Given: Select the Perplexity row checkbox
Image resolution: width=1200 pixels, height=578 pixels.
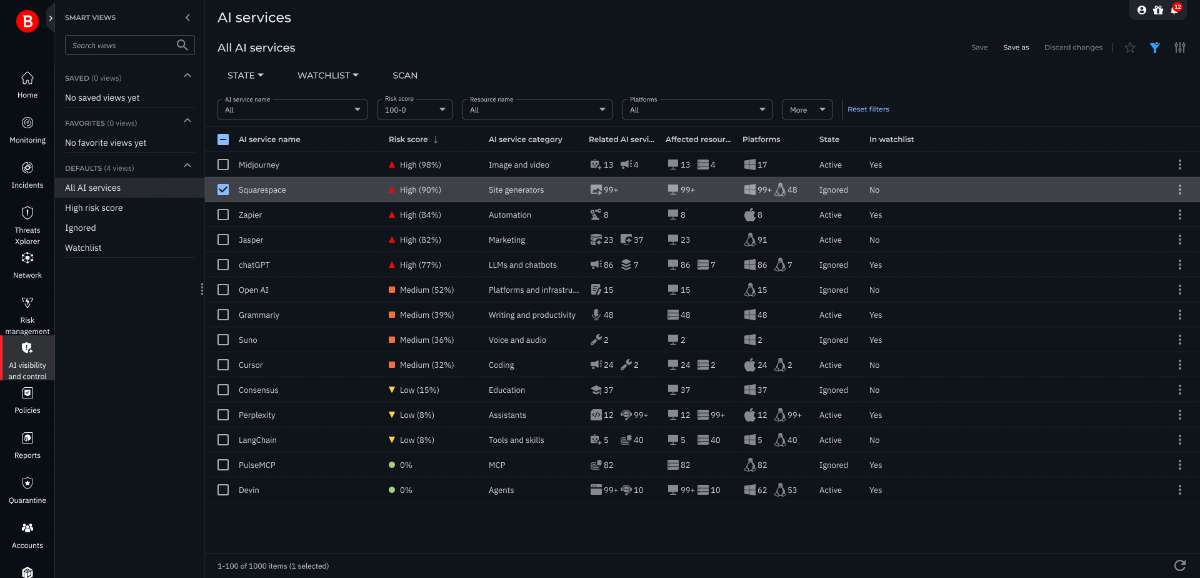Looking at the screenshot, I should (x=223, y=414).
